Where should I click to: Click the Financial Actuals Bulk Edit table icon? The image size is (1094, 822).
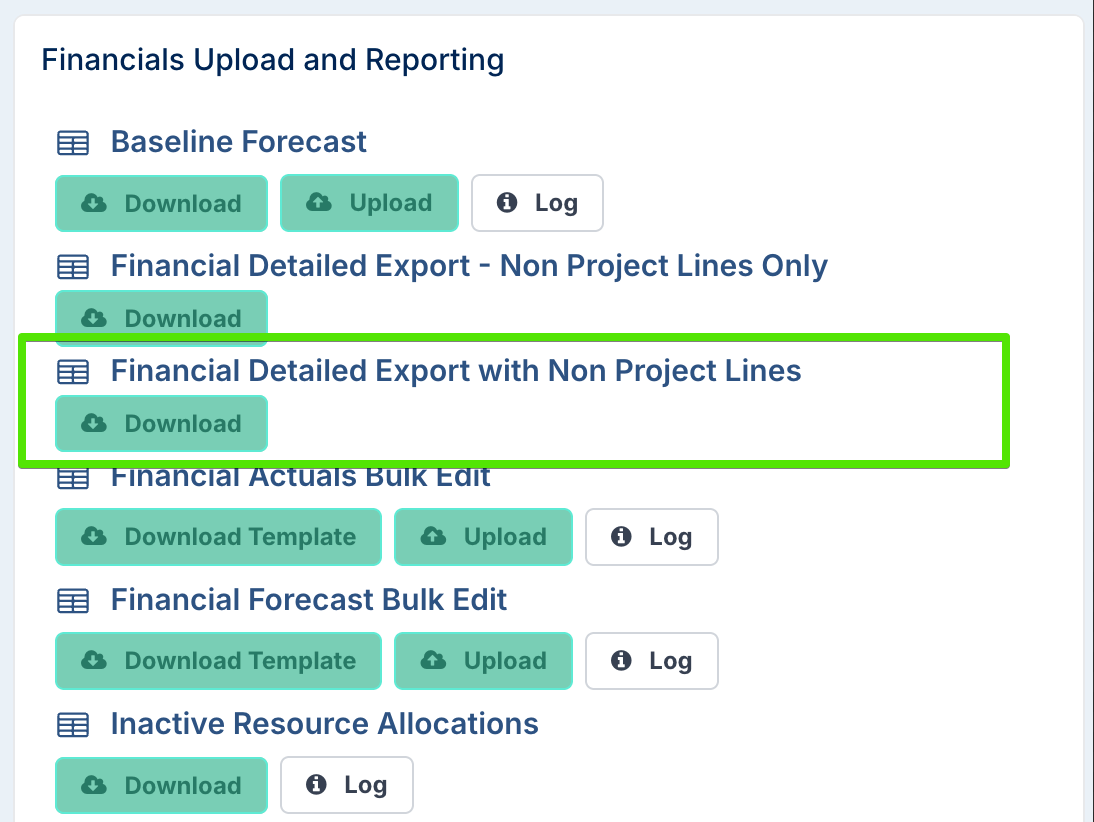pyautogui.click(x=72, y=479)
